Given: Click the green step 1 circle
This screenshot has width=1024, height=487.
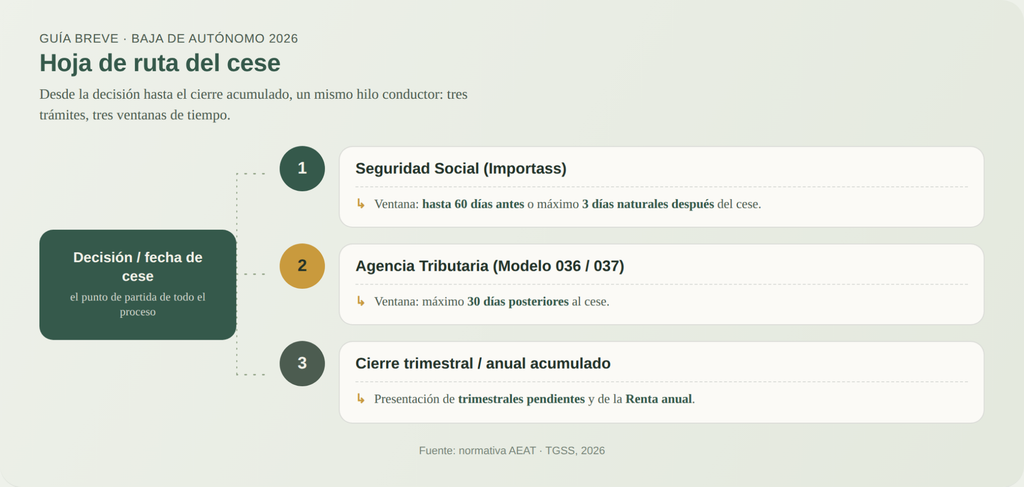Looking at the screenshot, I should point(302,168).
